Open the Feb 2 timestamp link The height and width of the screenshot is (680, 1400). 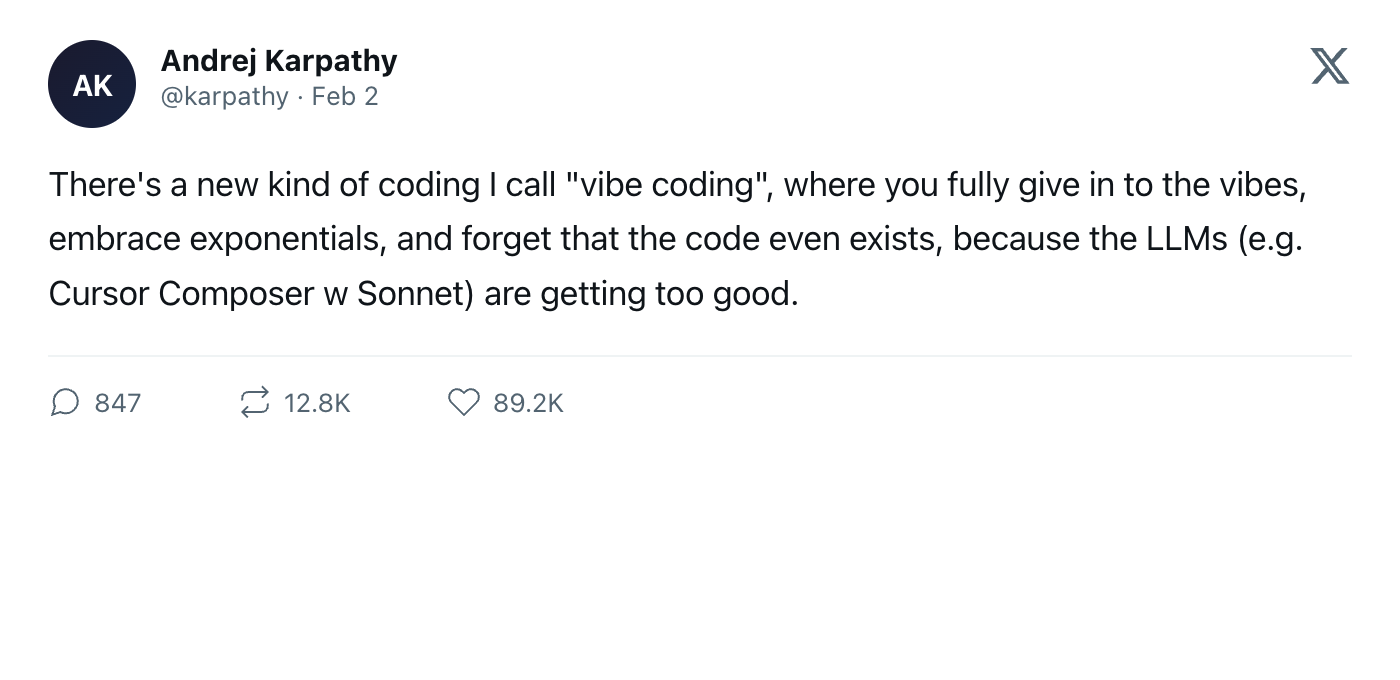(345, 97)
